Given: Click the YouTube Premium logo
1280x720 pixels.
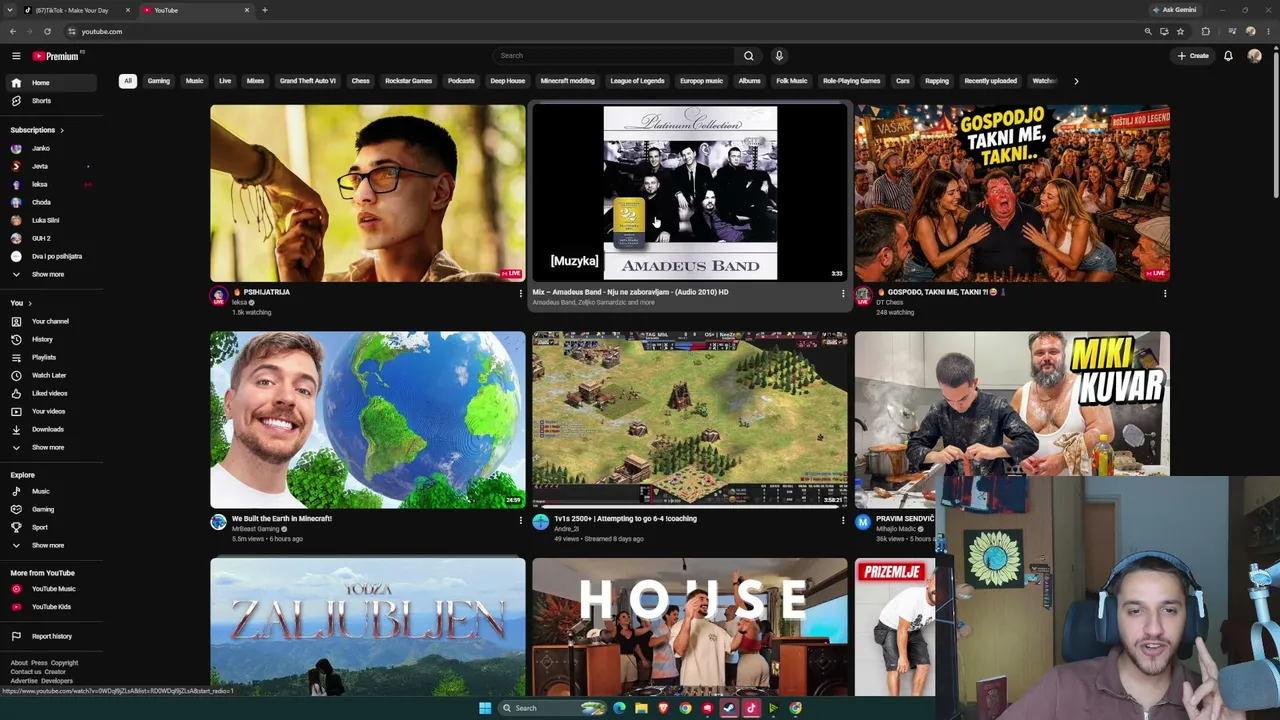Looking at the screenshot, I should (x=55, y=56).
